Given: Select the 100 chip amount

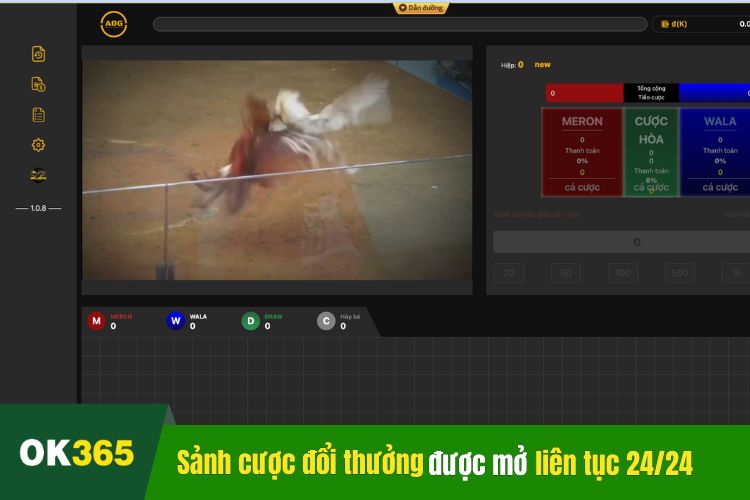Looking at the screenshot, I should [x=623, y=273].
